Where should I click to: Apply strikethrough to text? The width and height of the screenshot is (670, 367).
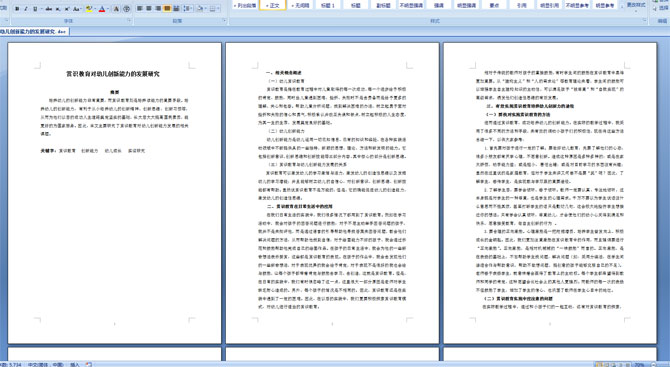(x=49, y=9)
